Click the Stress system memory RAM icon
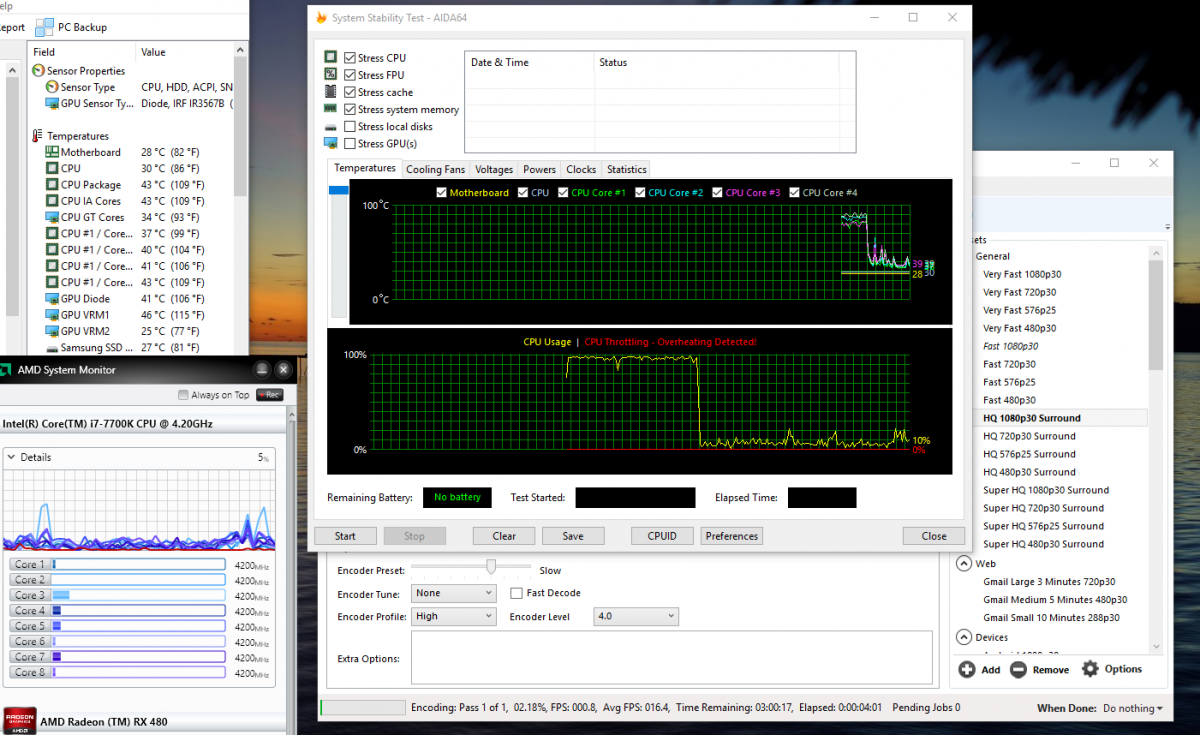The image size is (1200, 735). [x=331, y=109]
